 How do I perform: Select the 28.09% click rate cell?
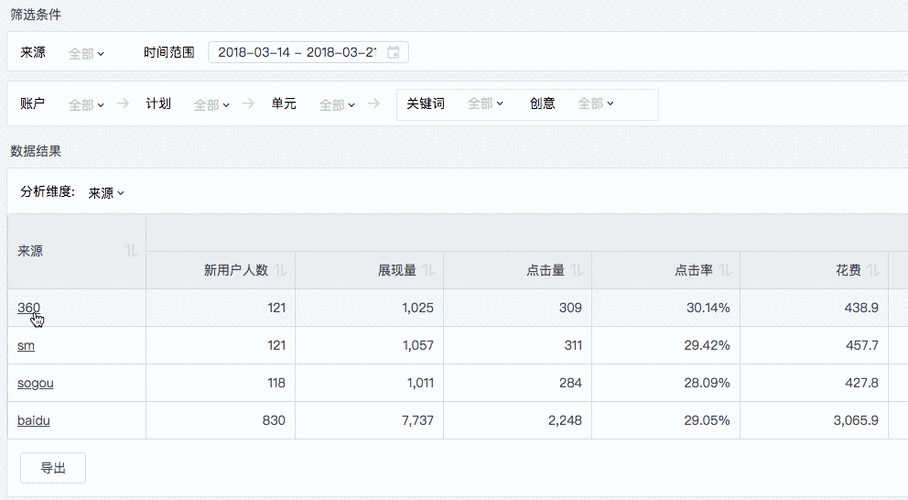click(x=666, y=383)
